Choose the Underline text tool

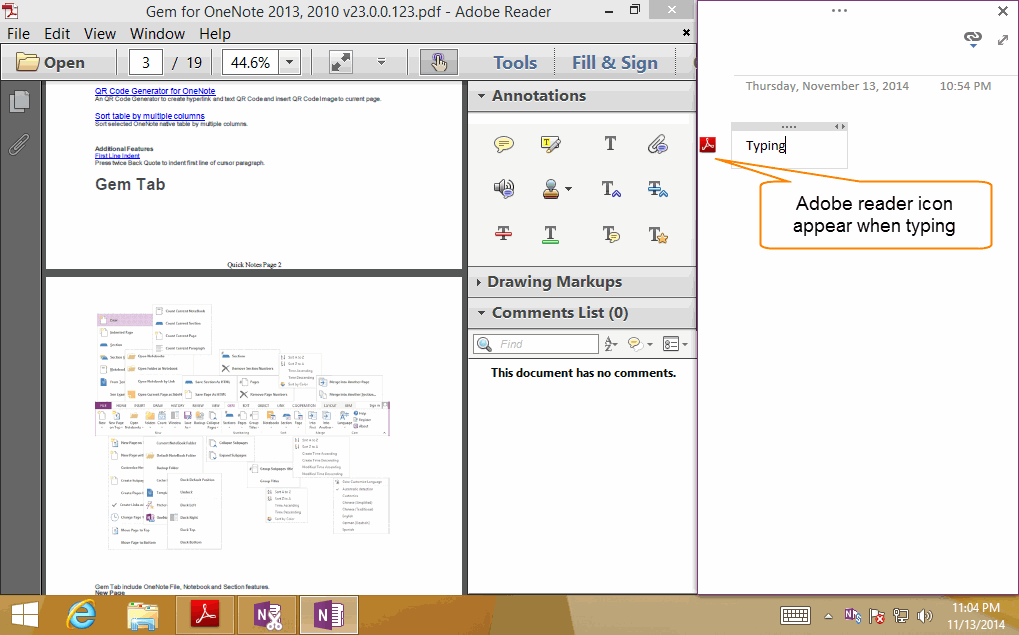(x=550, y=234)
